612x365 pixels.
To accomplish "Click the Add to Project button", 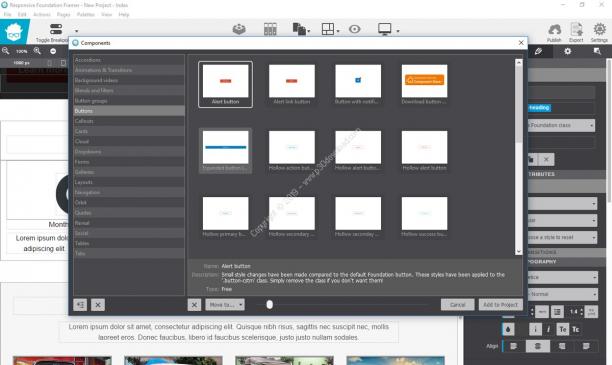I will (x=500, y=304).
